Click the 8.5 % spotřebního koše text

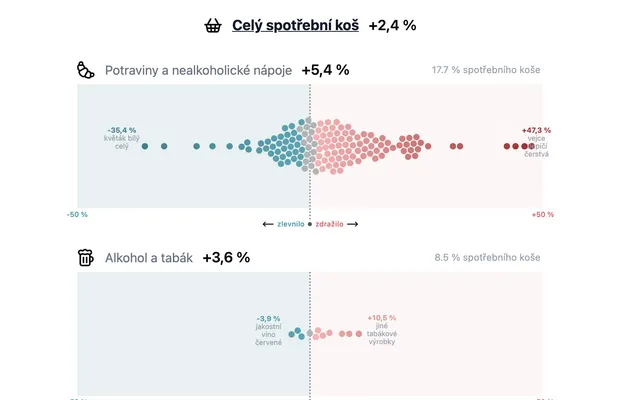click(488, 258)
